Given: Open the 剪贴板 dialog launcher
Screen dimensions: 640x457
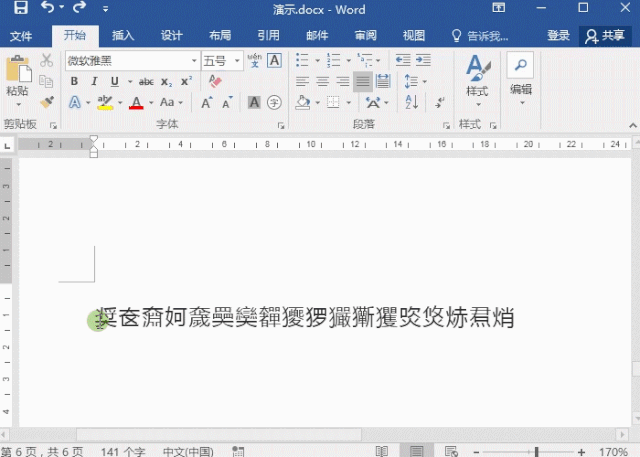Looking at the screenshot, I should point(53,125).
